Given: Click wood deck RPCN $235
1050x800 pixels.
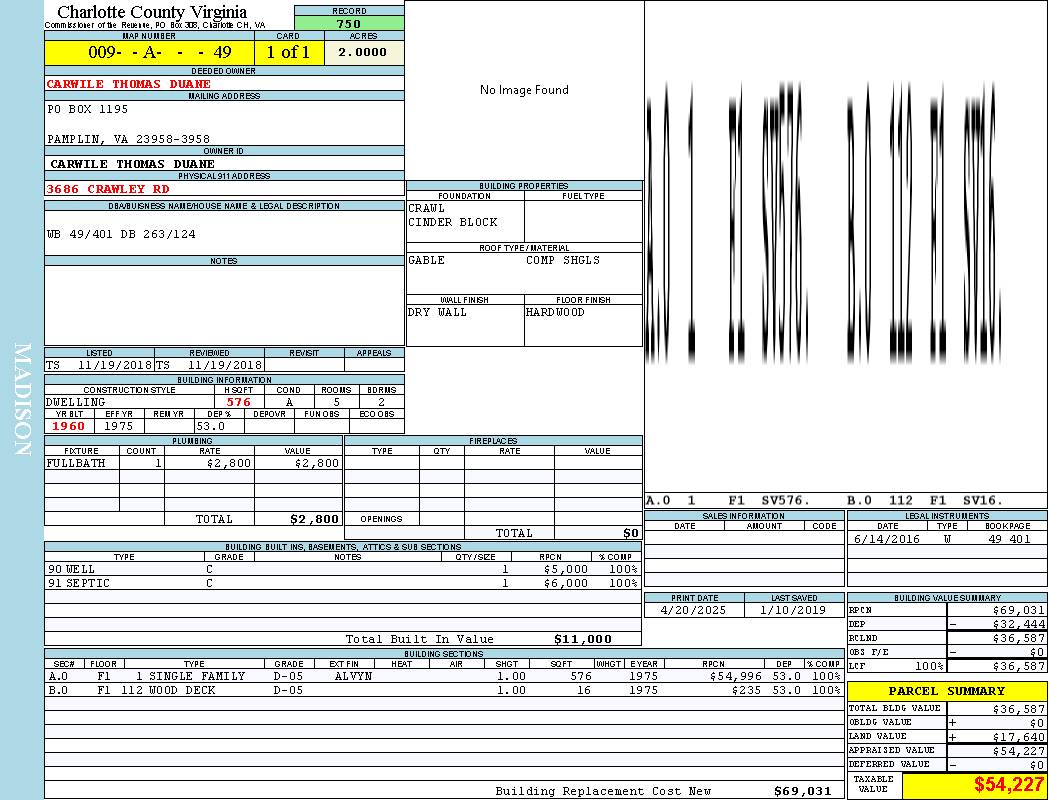Looking at the screenshot, I should [x=746, y=690].
